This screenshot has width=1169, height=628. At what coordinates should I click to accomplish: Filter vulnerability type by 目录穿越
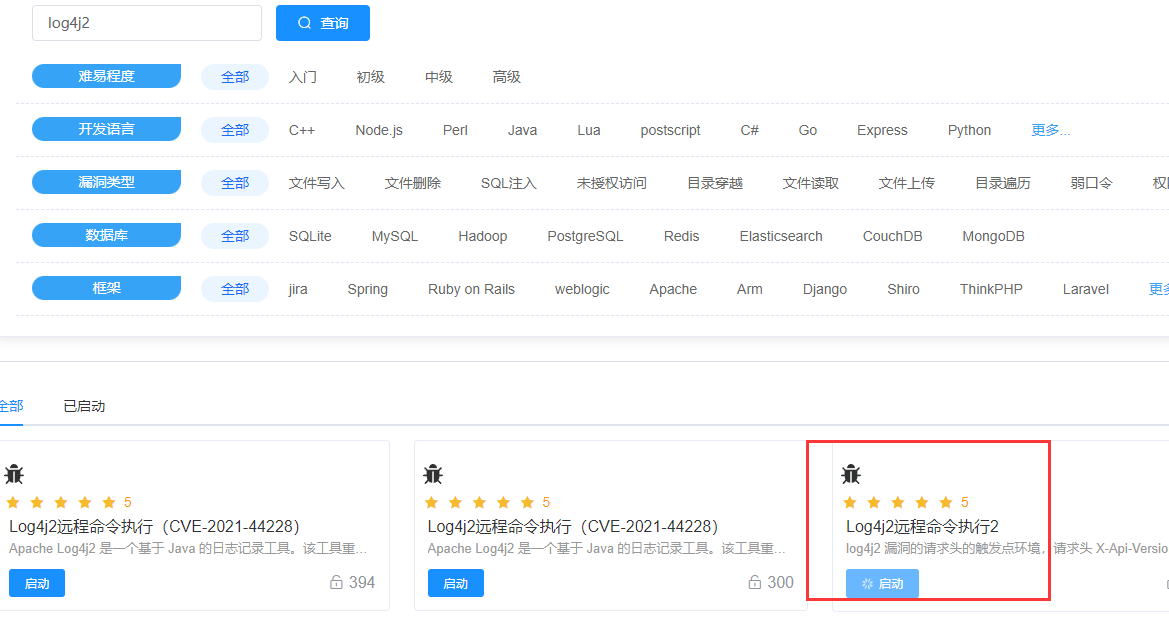pyautogui.click(x=714, y=183)
